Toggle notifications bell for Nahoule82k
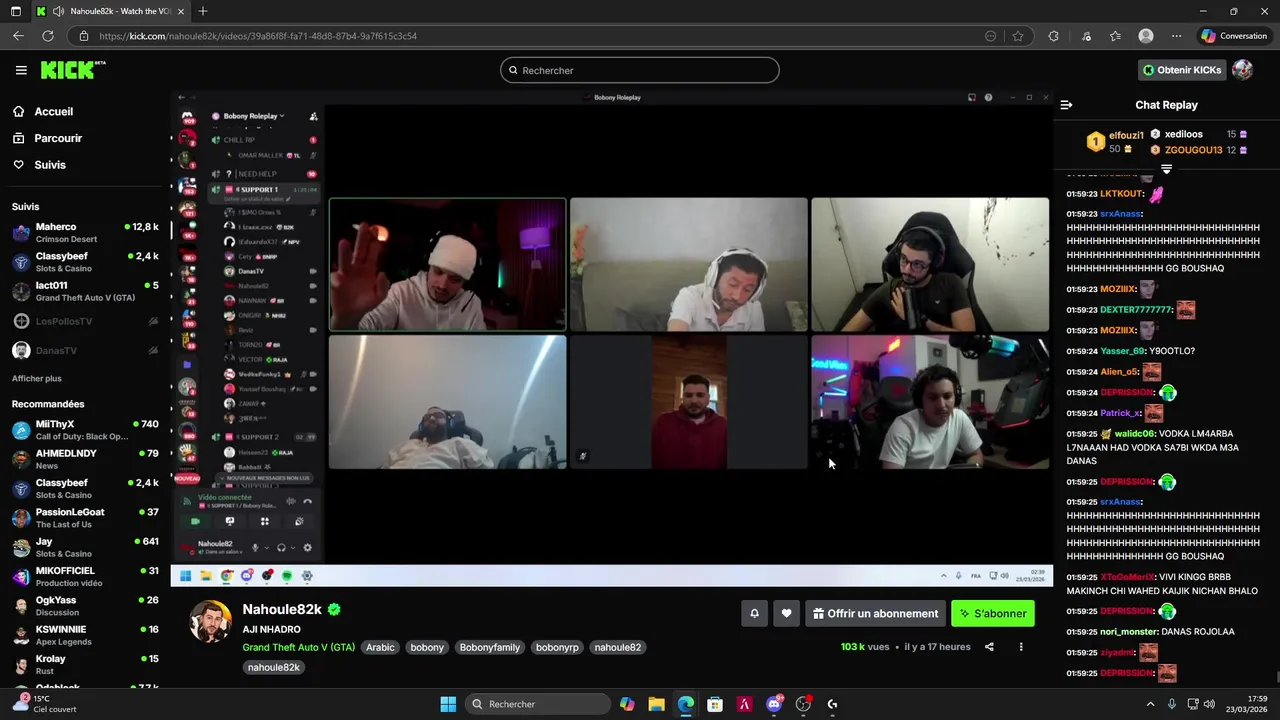The image size is (1280, 720). [x=754, y=613]
